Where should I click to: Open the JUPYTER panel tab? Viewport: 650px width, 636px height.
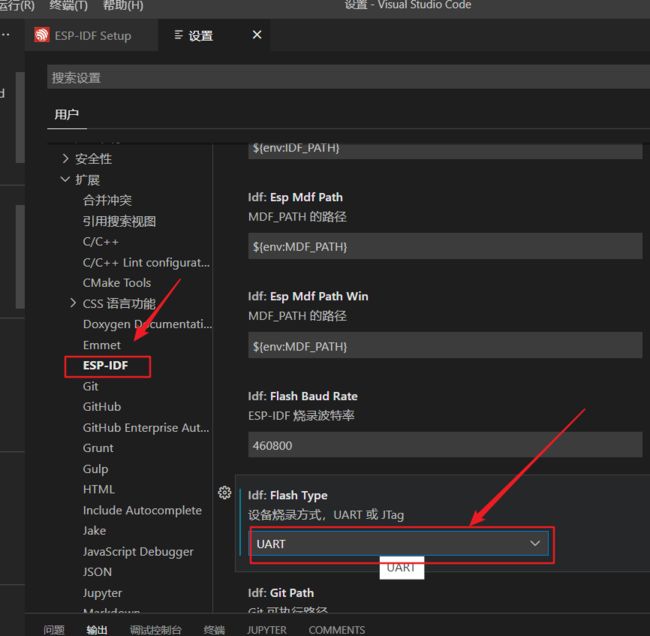pos(266,630)
